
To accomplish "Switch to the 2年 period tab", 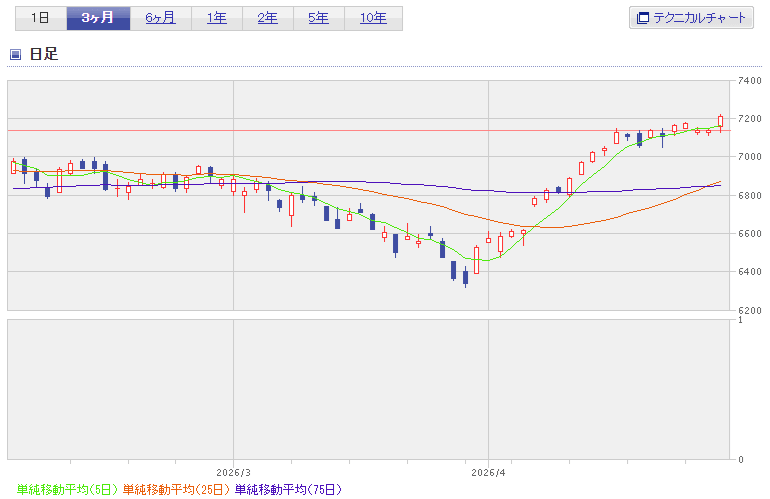I will [268, 18].
